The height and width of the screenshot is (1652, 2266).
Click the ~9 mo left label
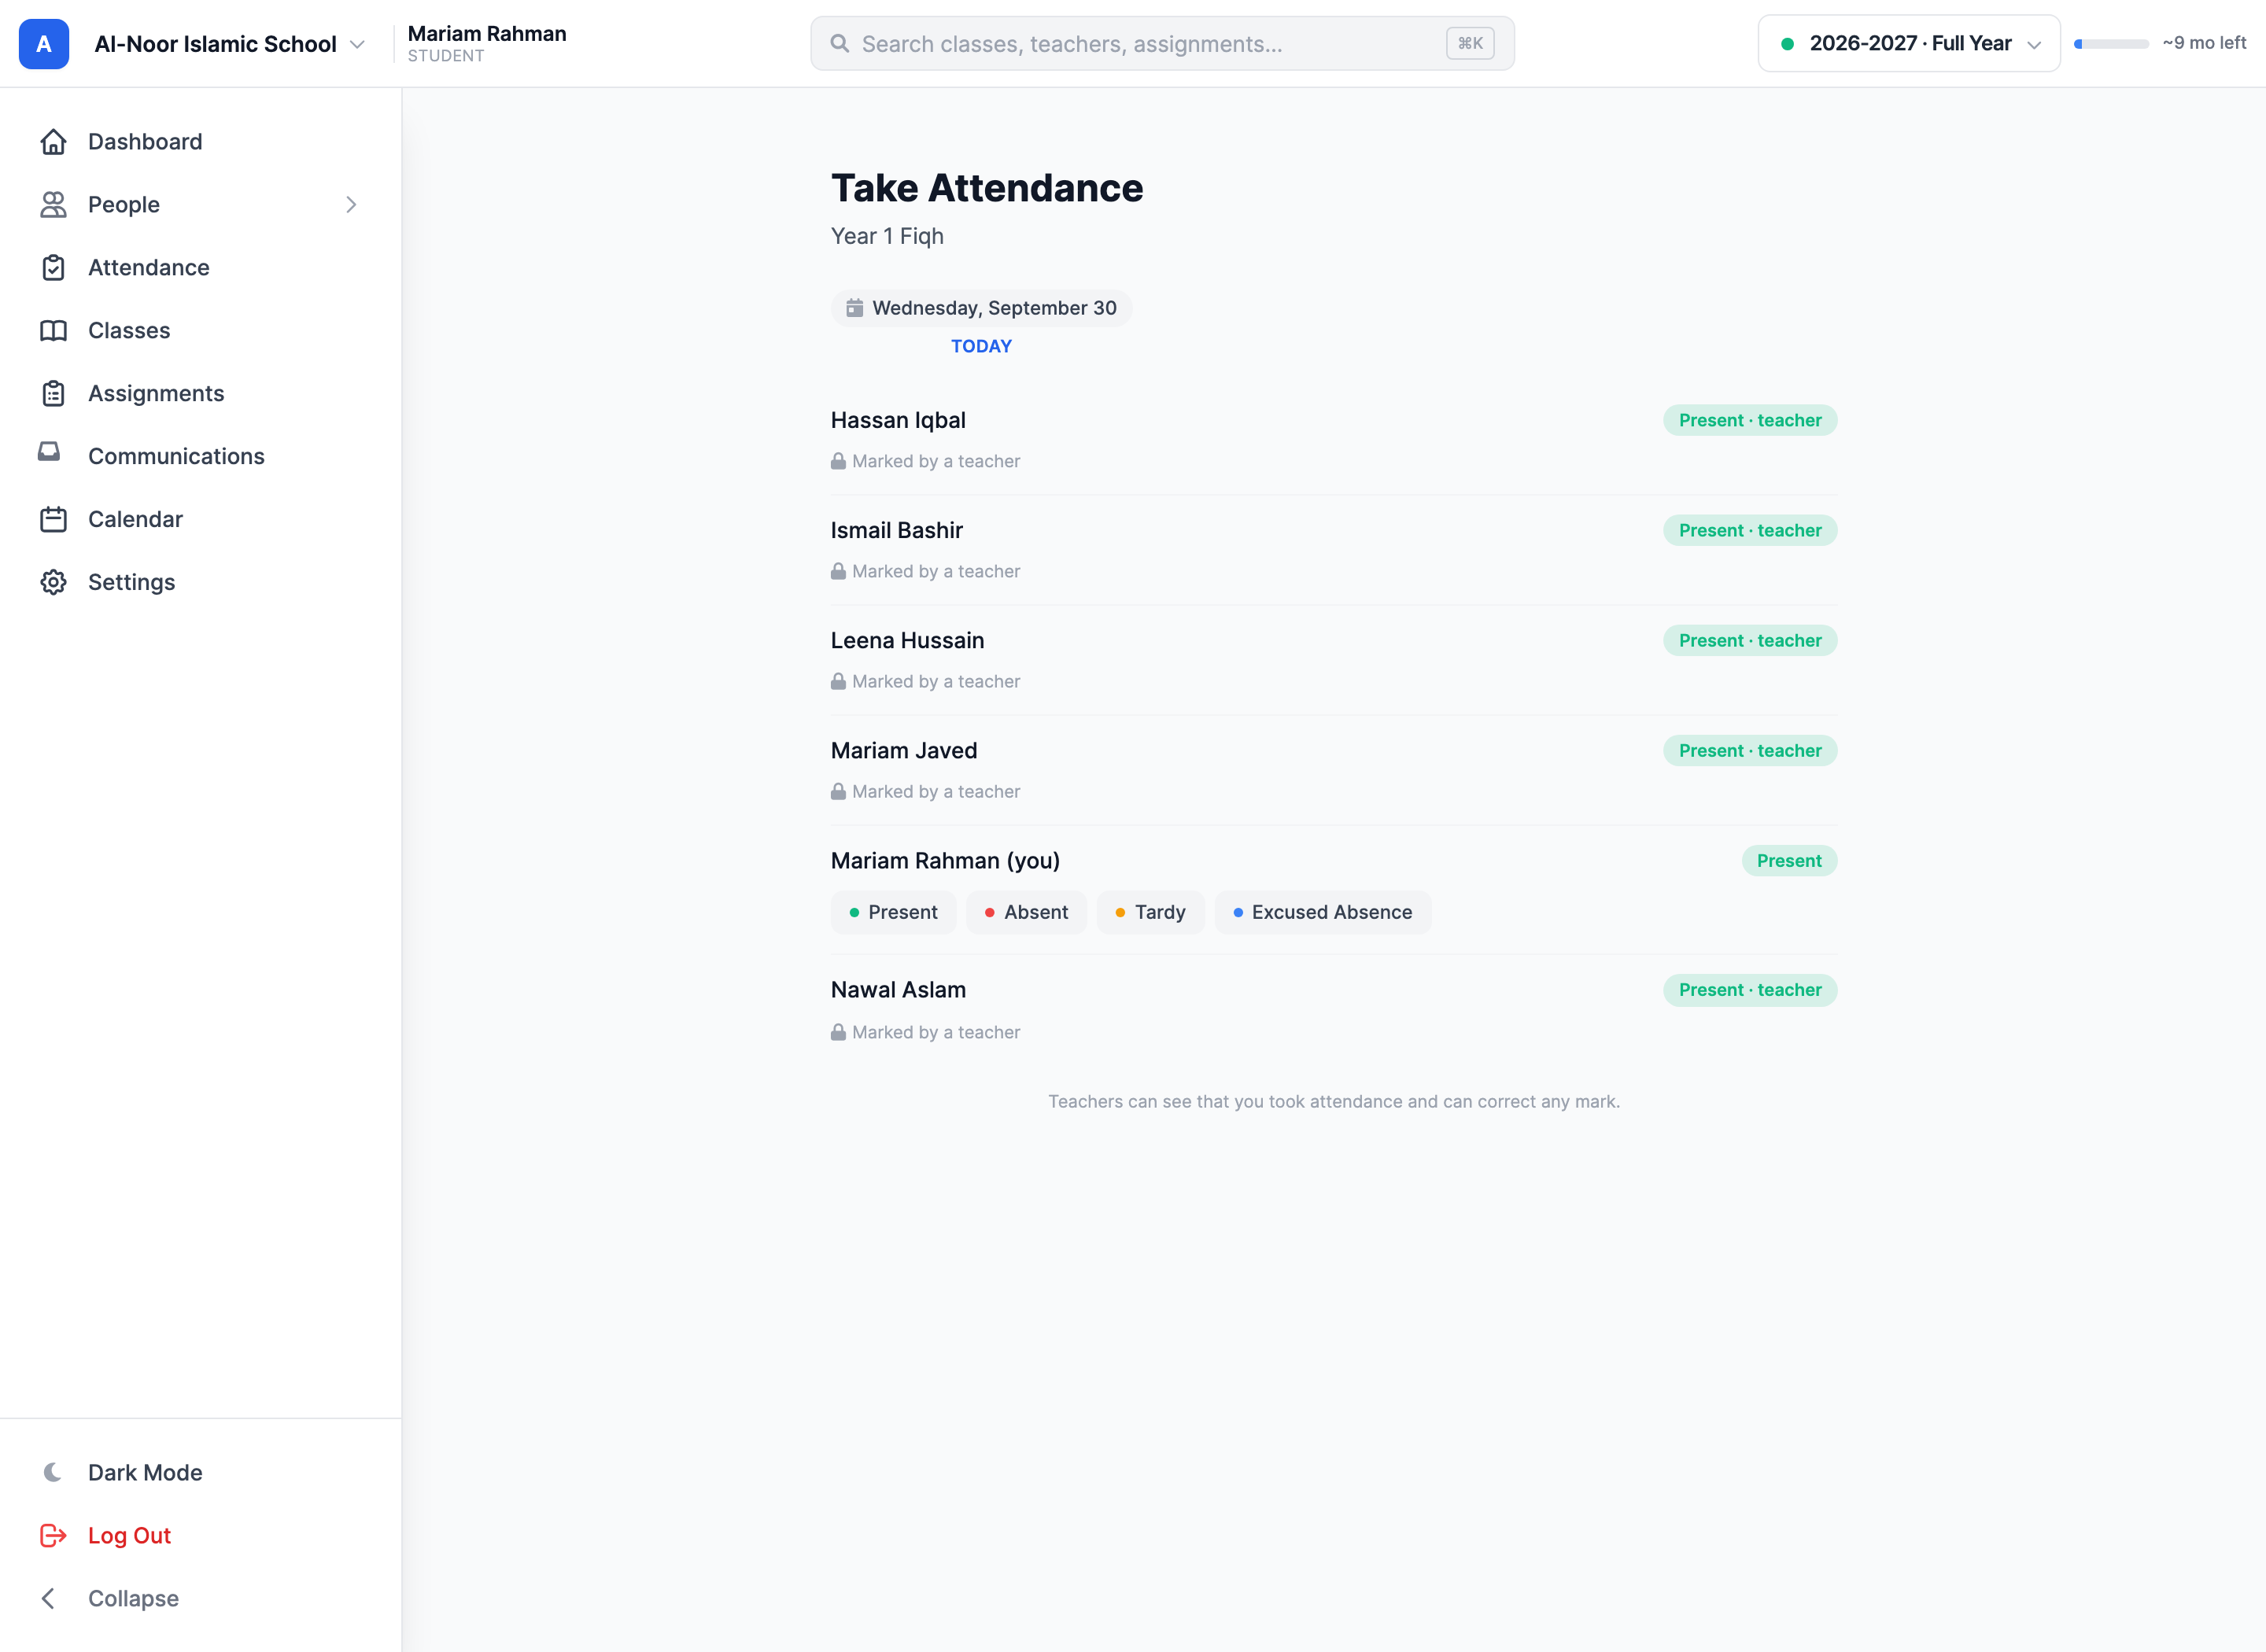click(x=2204, y=43)
